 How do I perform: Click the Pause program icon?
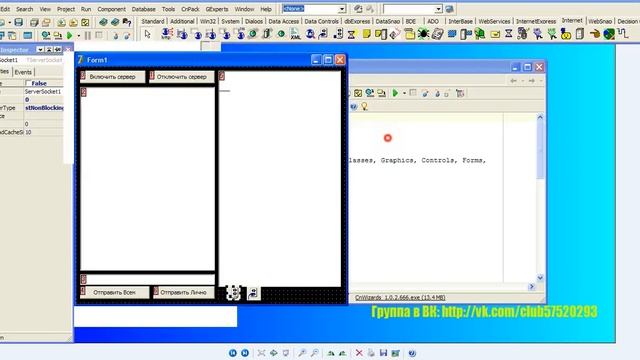coord(87,36)
